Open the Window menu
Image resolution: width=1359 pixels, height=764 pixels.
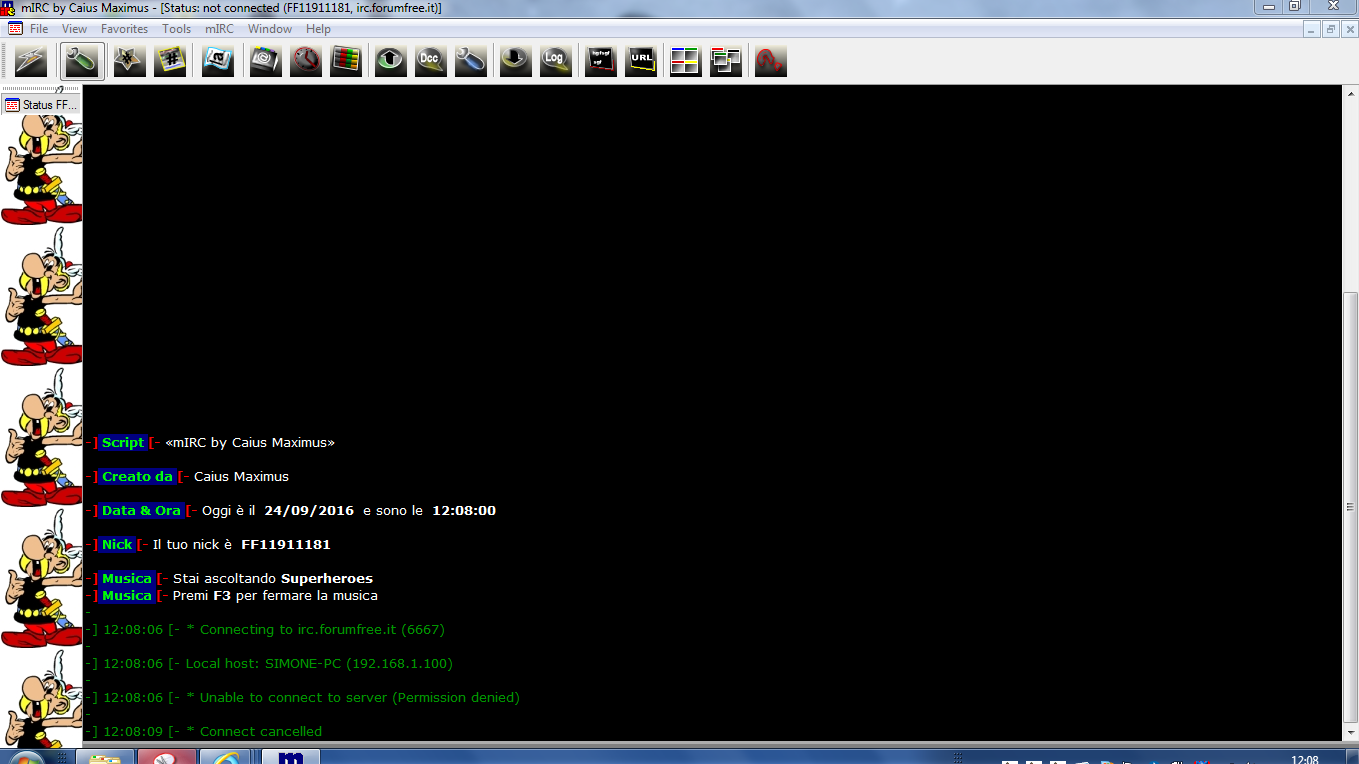[270, 29]
